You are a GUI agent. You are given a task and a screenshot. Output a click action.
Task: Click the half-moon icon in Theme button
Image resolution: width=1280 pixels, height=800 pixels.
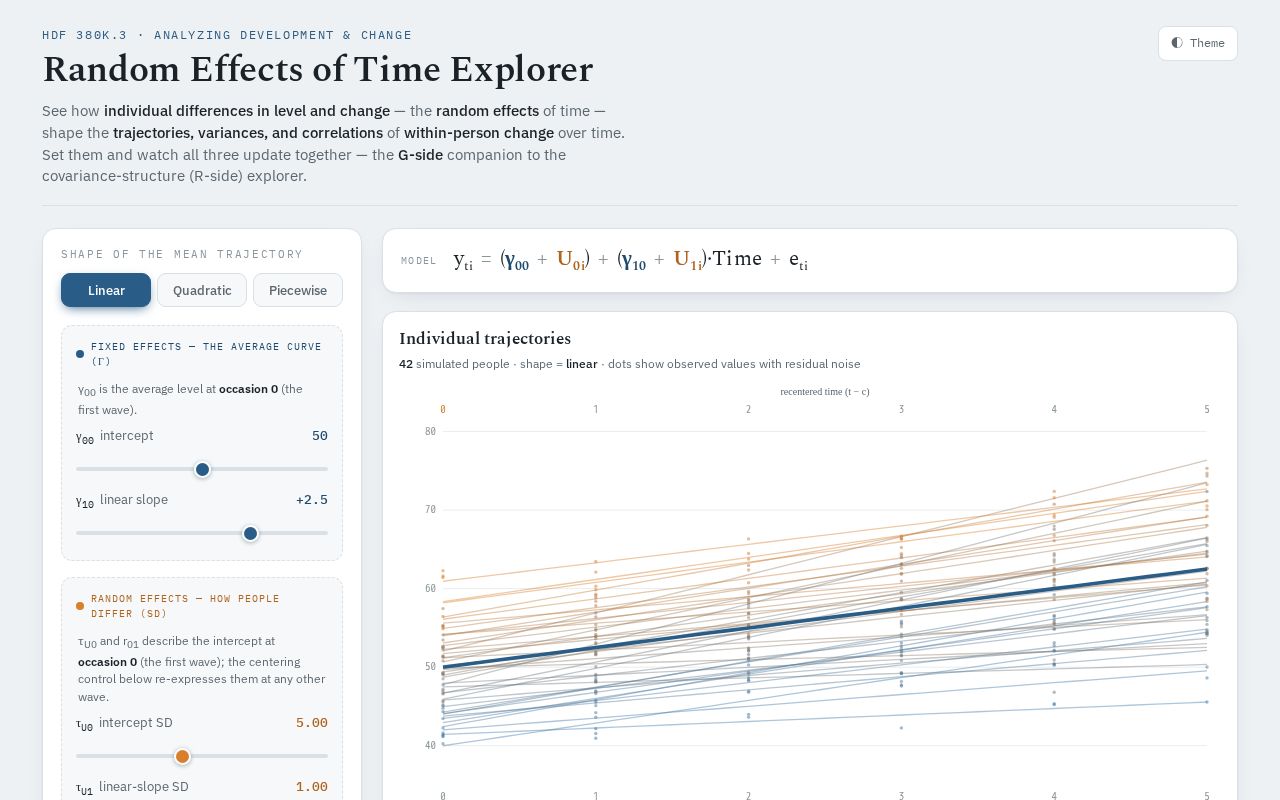pos(1177,43)
